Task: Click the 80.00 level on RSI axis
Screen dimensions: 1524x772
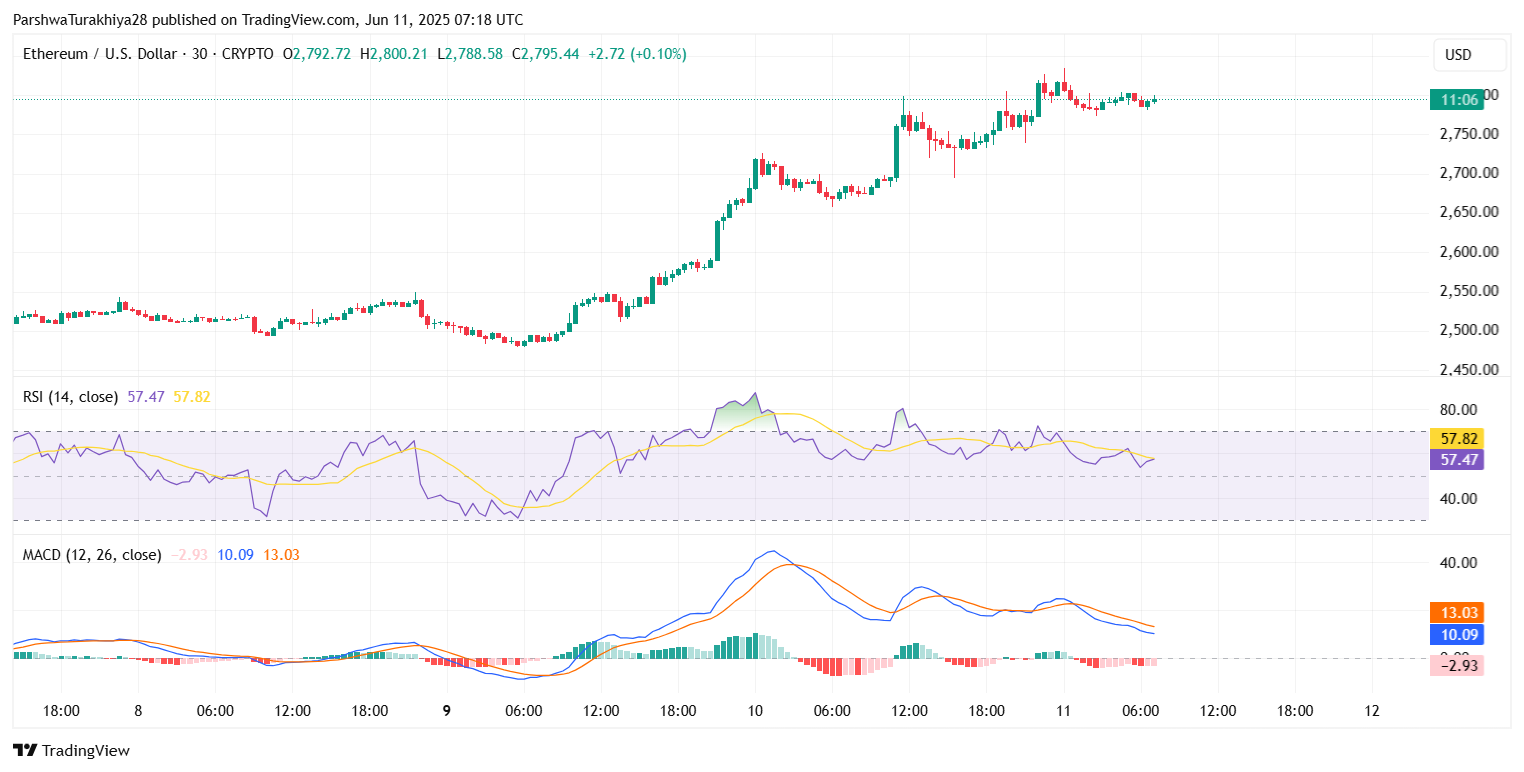Action: click(x=1461, y=409)
